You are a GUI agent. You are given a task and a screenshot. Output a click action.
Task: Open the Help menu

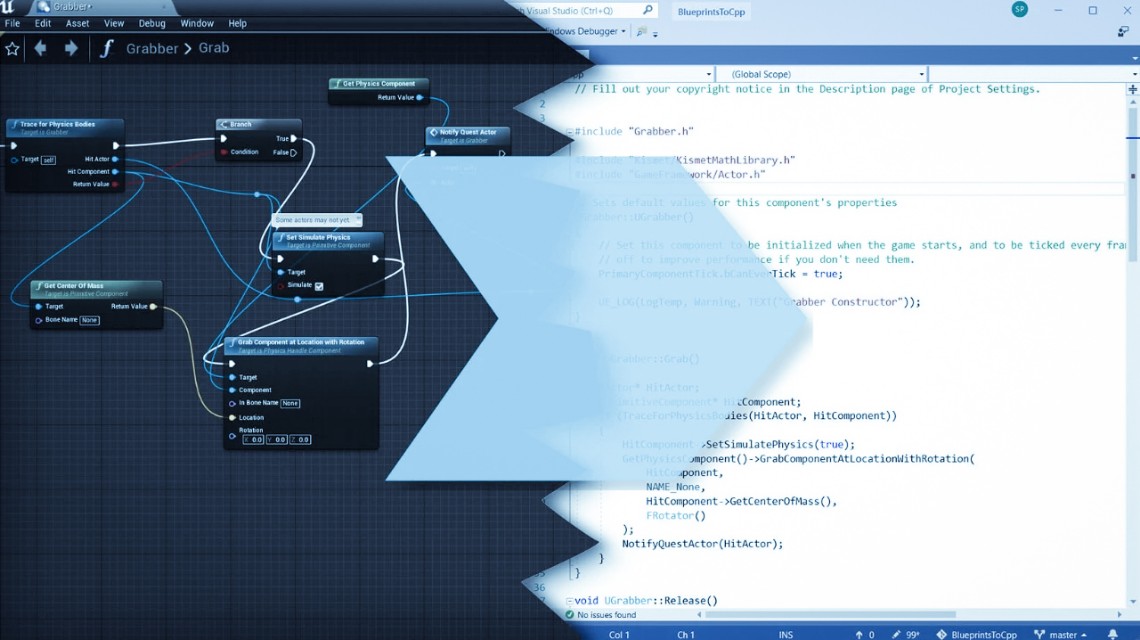[237, 23]
